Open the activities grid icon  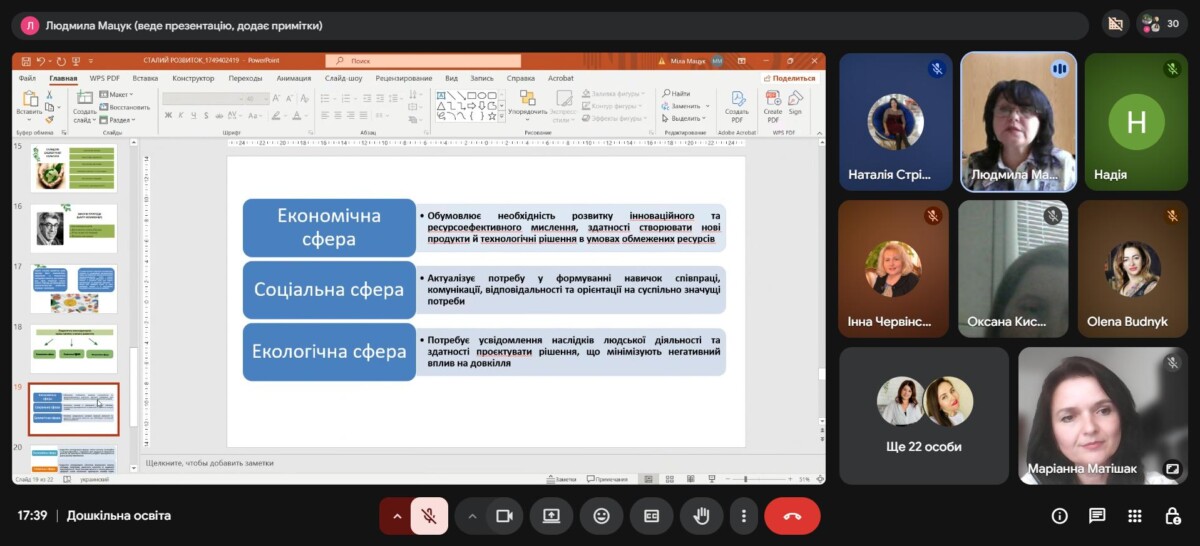[x=1134, y=516]
